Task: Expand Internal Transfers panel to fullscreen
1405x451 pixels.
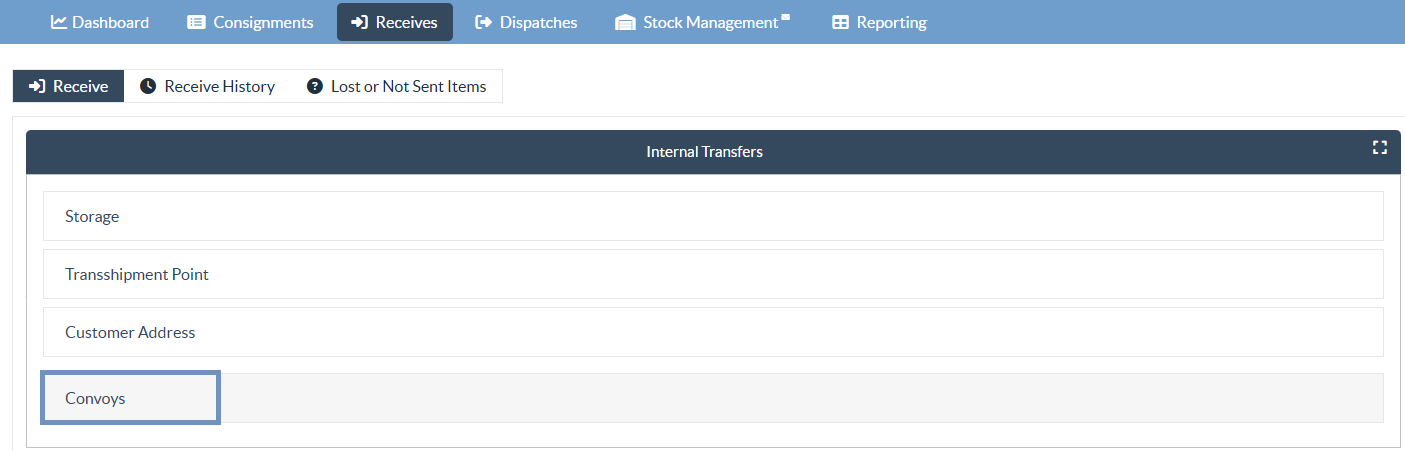Action: [1380, 148]
